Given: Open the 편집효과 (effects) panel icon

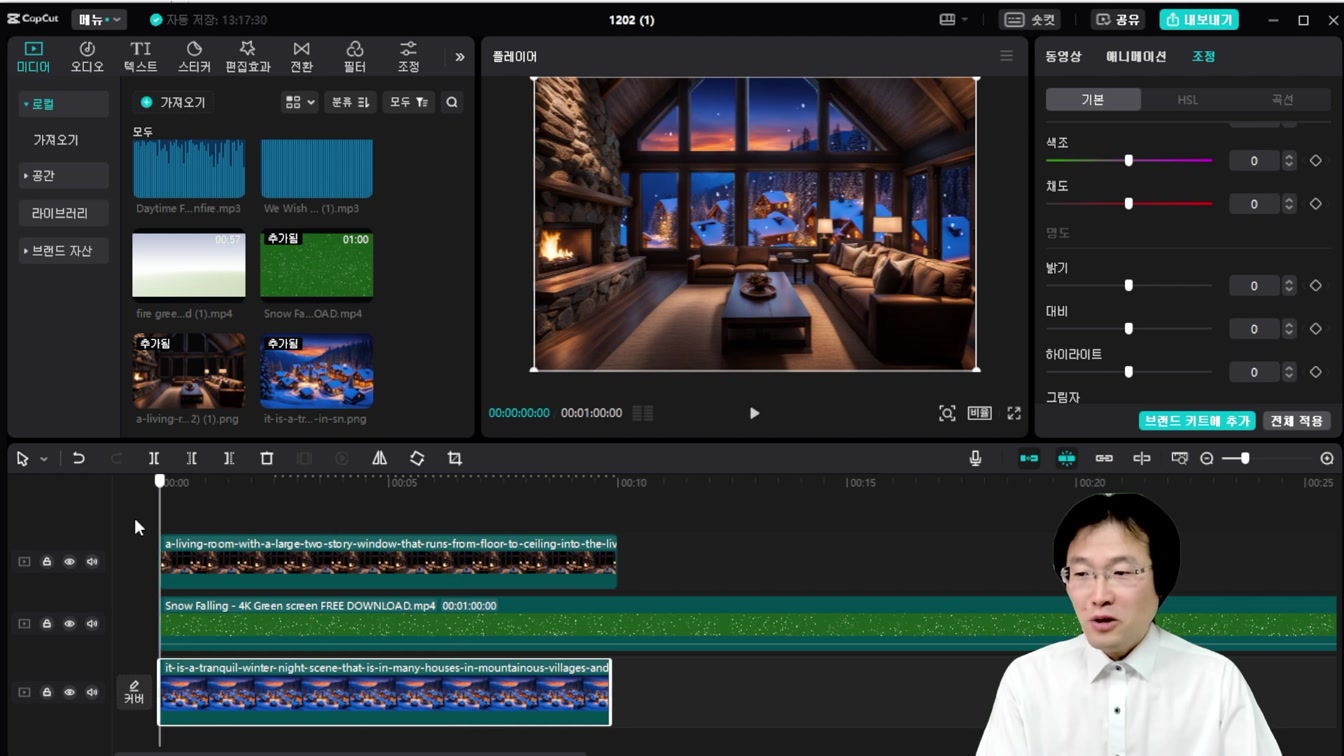Looking at the screenshot, I should 247,57.
